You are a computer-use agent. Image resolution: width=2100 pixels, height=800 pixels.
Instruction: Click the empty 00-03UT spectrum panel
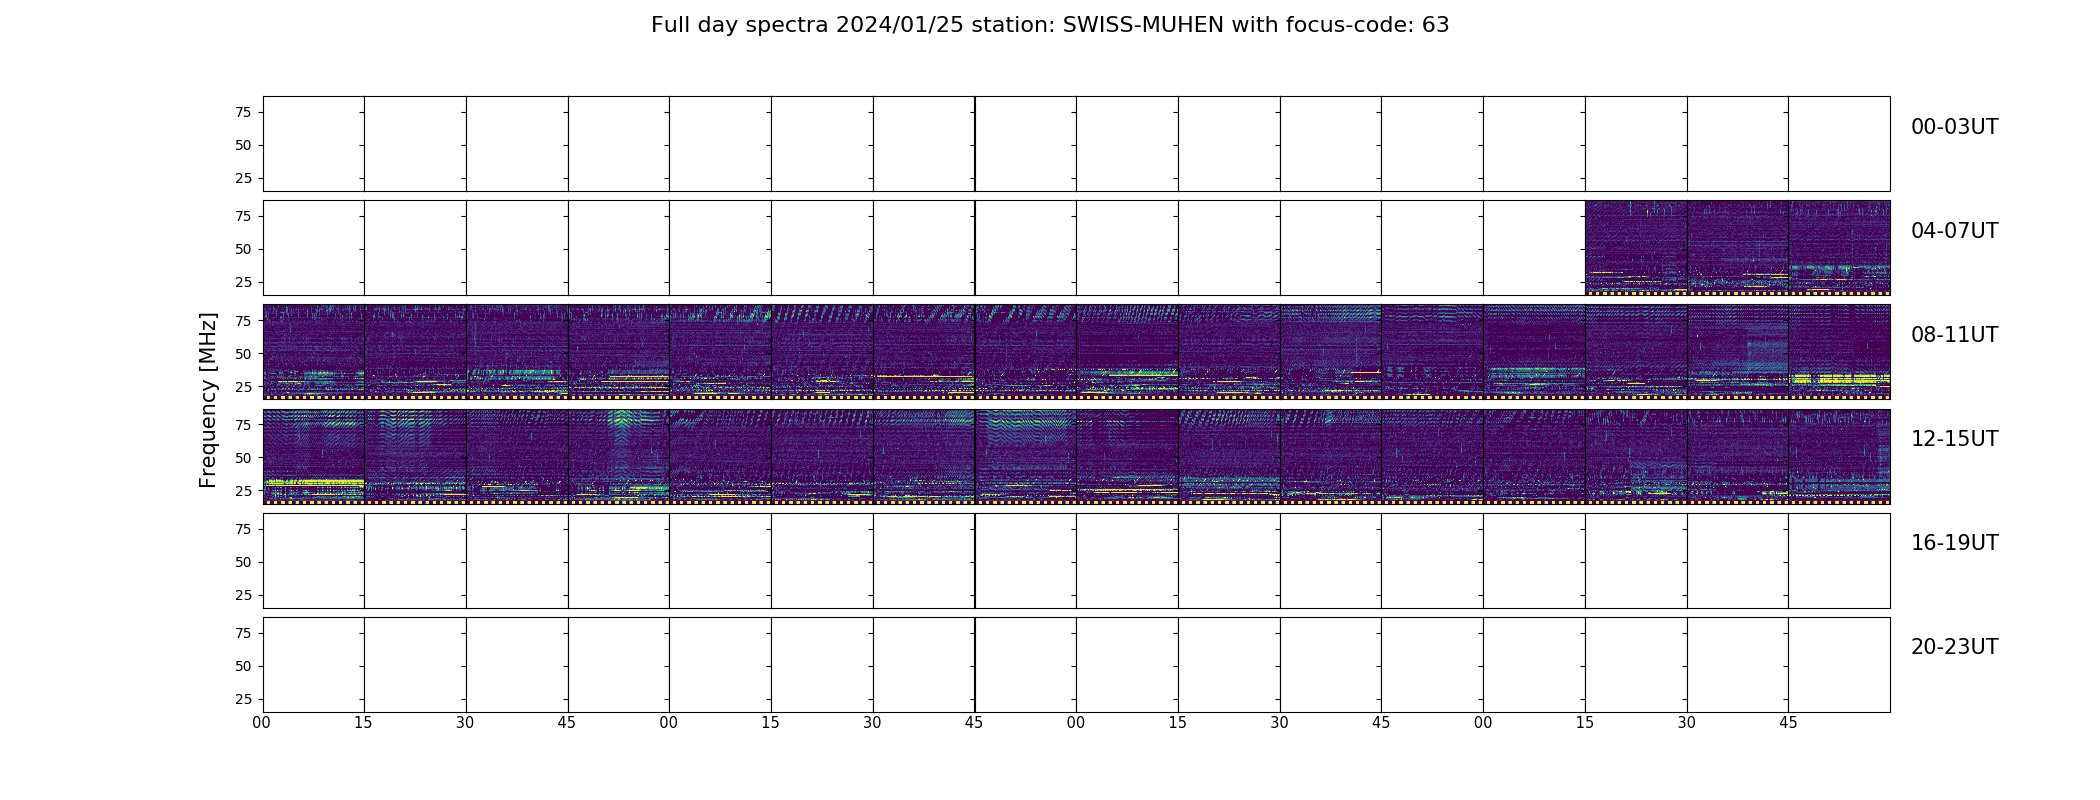point(1076,144)
